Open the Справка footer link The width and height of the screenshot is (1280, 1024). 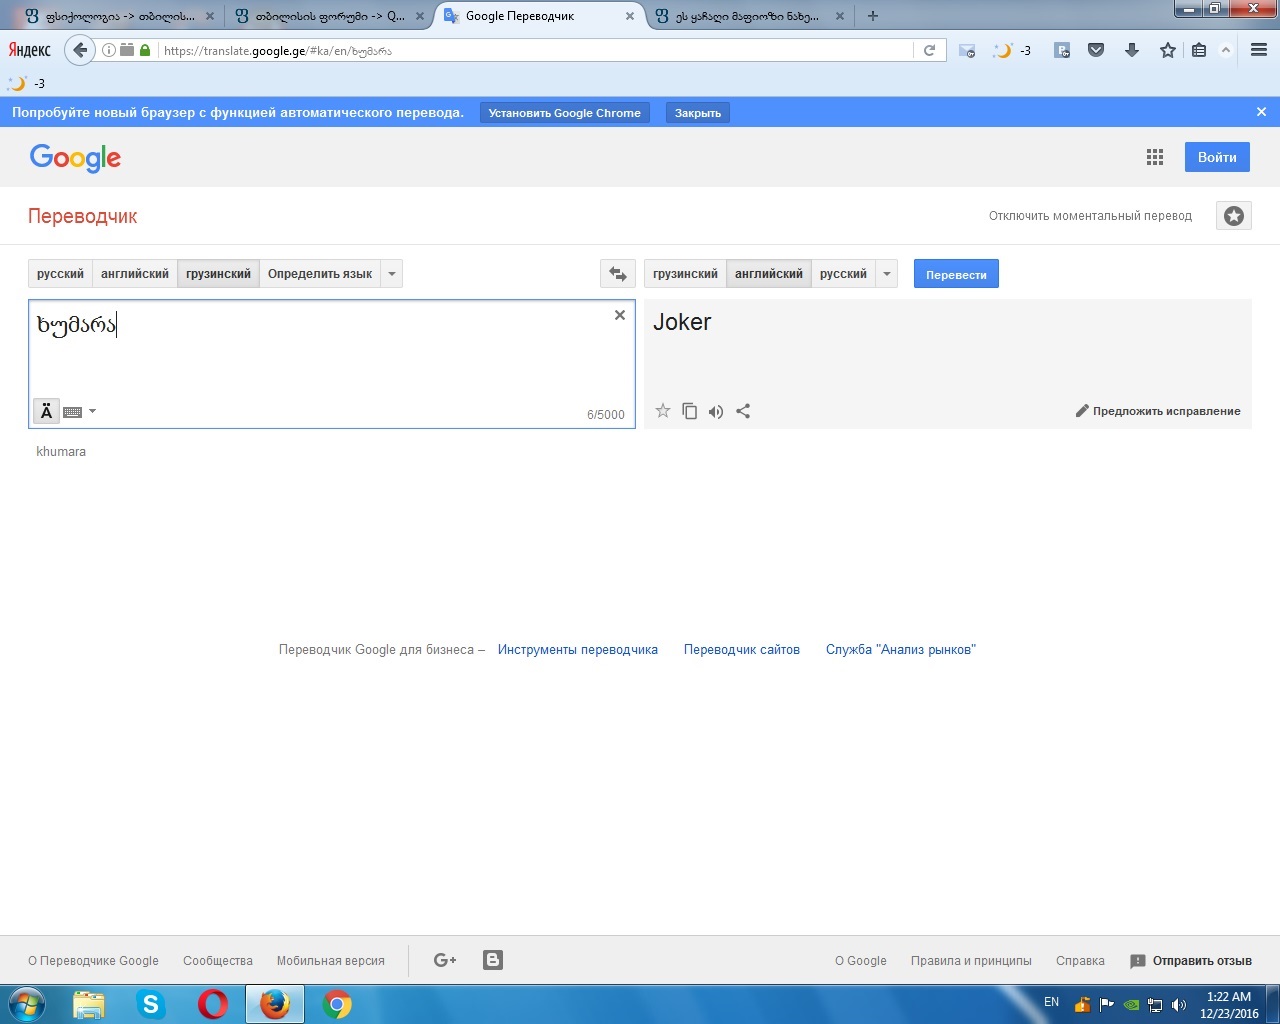click(1080, 961)
